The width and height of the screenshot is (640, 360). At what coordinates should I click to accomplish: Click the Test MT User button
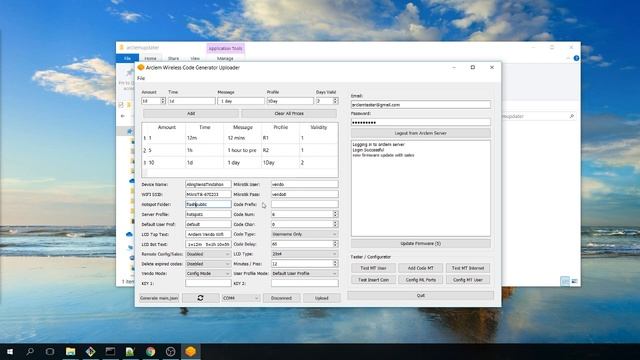pyautogui.click(x=373, y=268)
